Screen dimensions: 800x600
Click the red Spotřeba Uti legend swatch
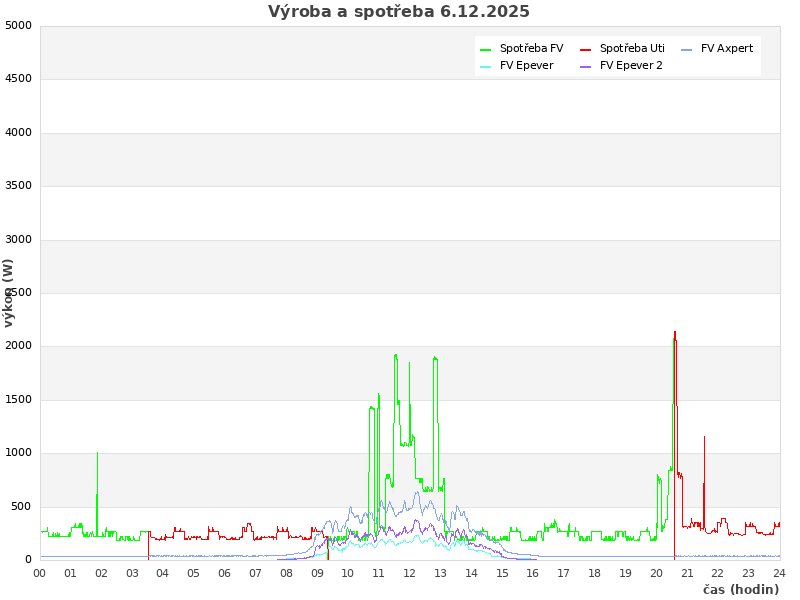(x=585, y=49)
